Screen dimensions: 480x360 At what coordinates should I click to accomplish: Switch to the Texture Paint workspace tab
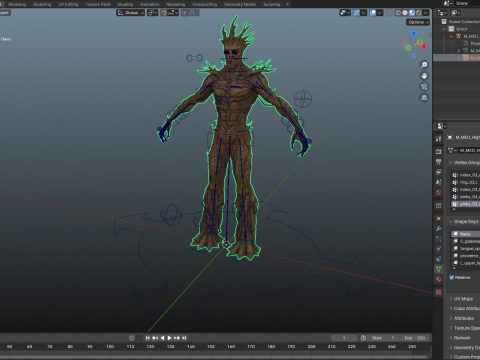point(98,4)
